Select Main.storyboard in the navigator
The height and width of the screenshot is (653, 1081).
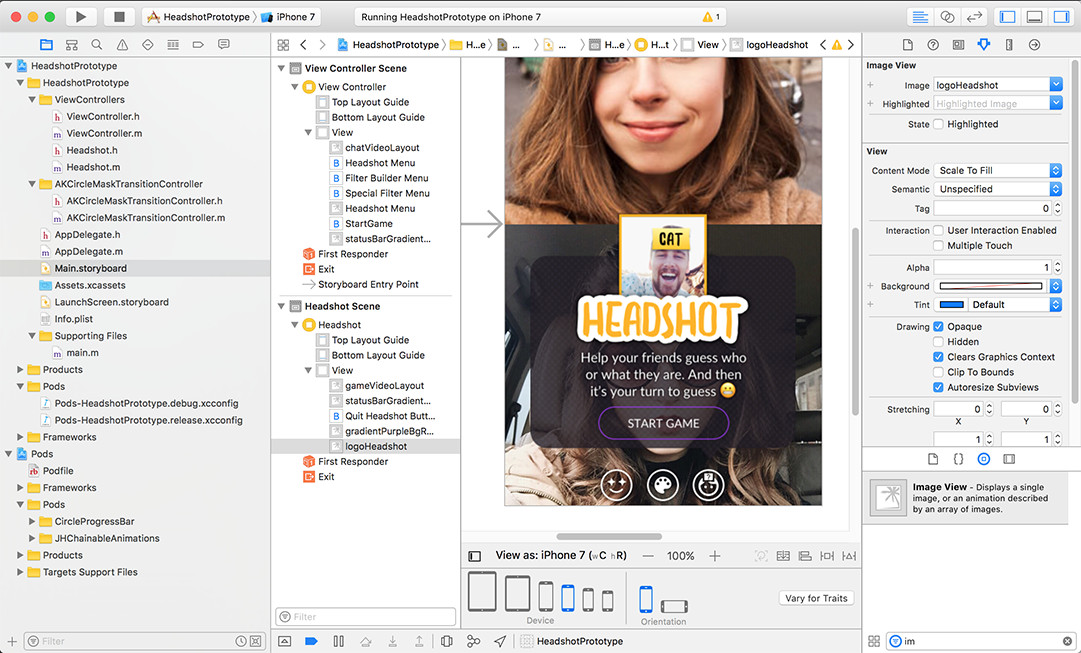[90, 268]
